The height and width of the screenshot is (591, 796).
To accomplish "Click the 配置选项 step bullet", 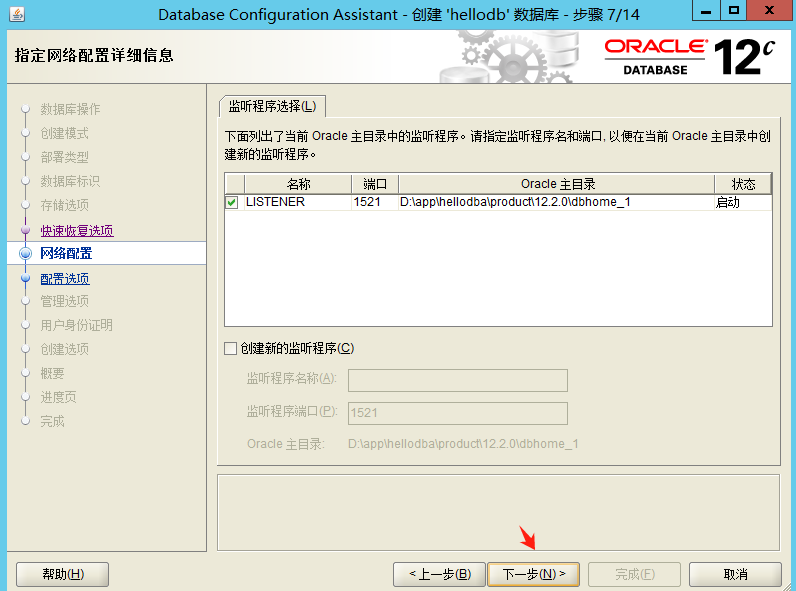I will tap(25, 278).
